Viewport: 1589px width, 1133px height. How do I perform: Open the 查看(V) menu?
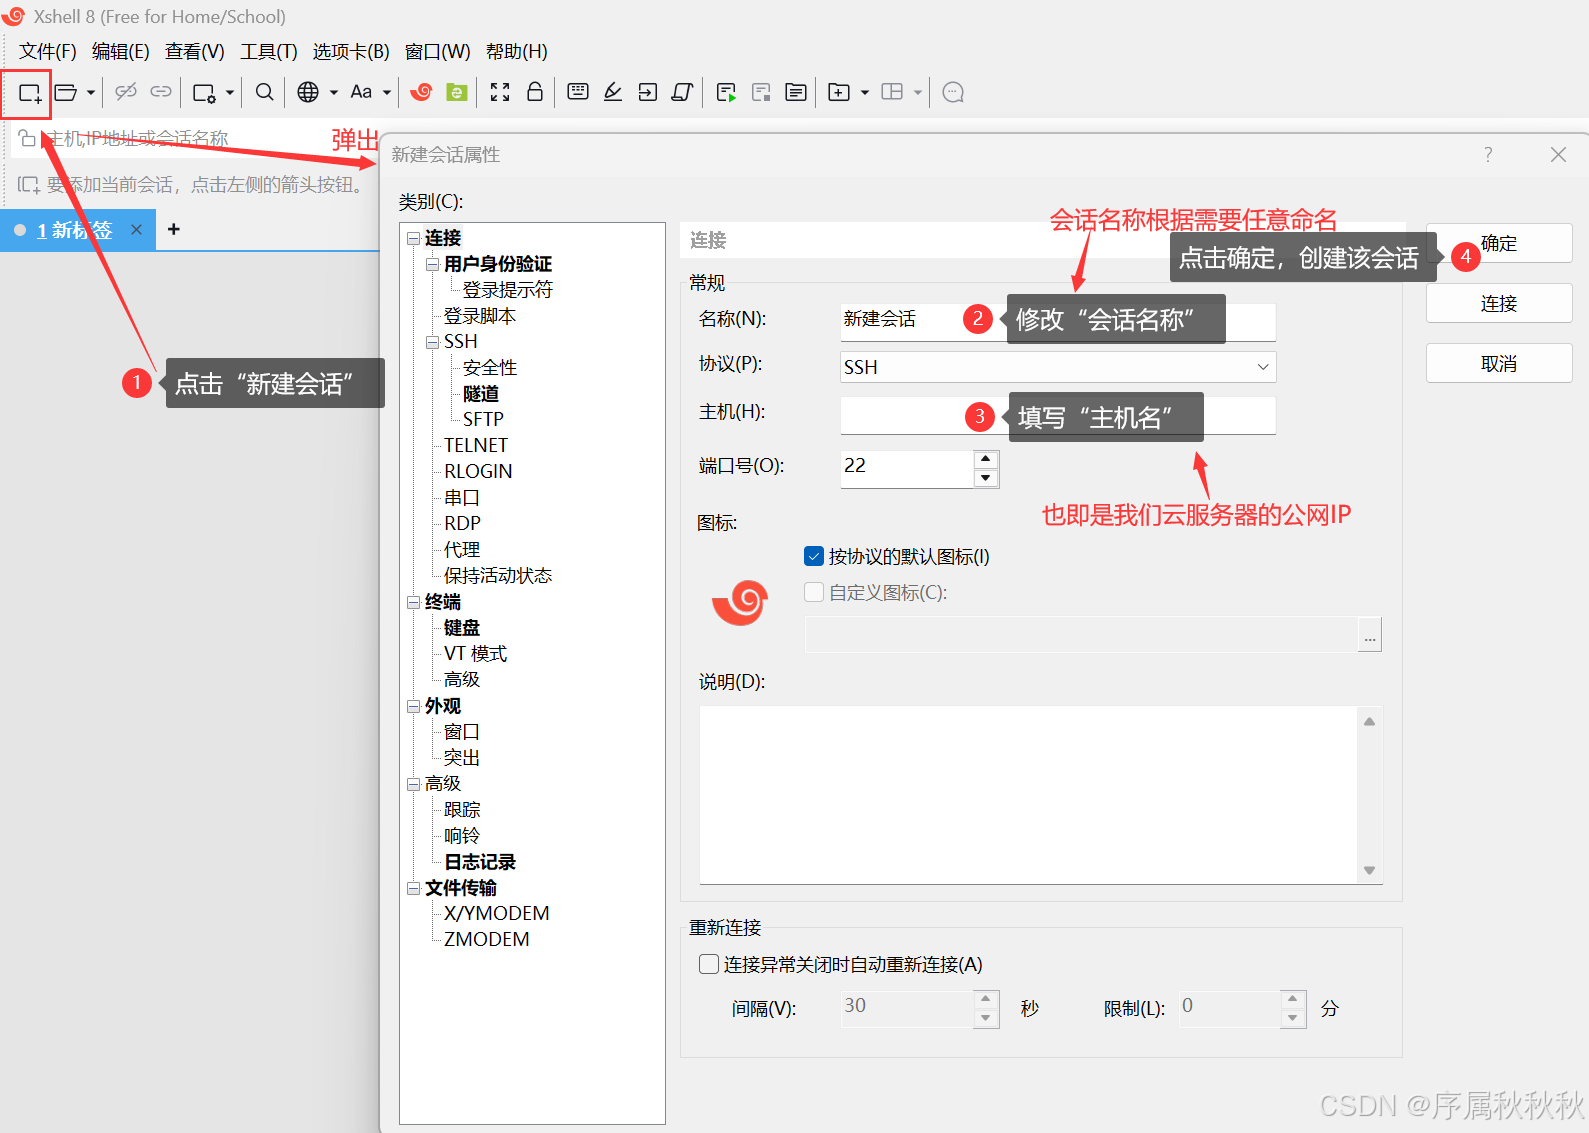pyautogui.click(x=195, y=52)
